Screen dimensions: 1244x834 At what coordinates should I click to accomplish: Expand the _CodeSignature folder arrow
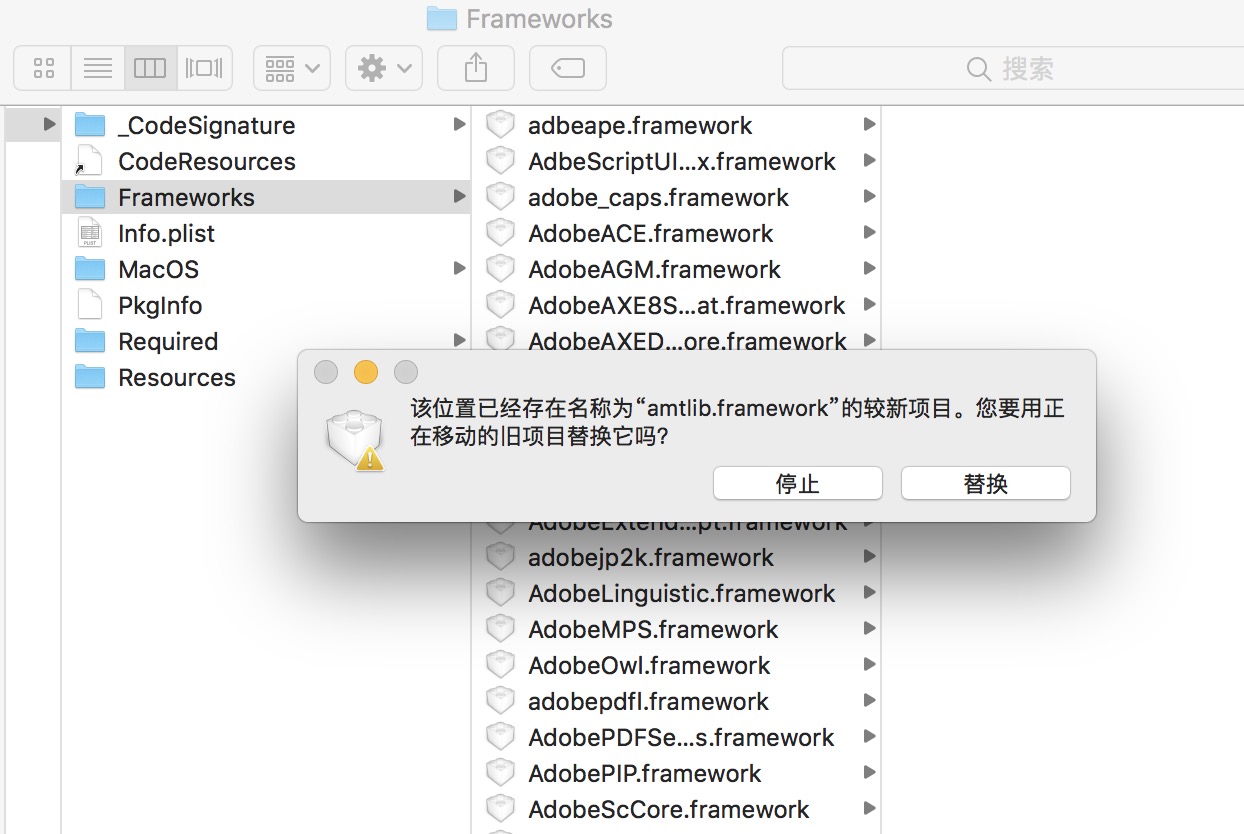(x=459, y=124)
